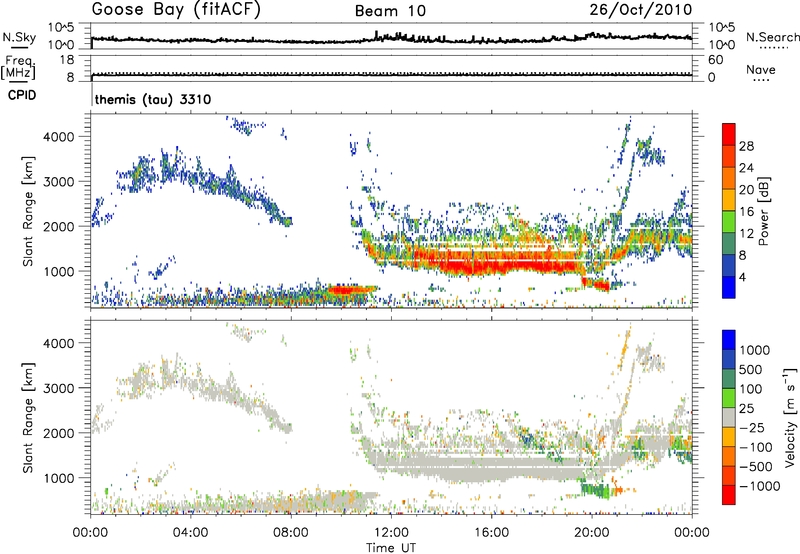Click the "CPID" row label

pyautogui.click(x=22, y=95)
